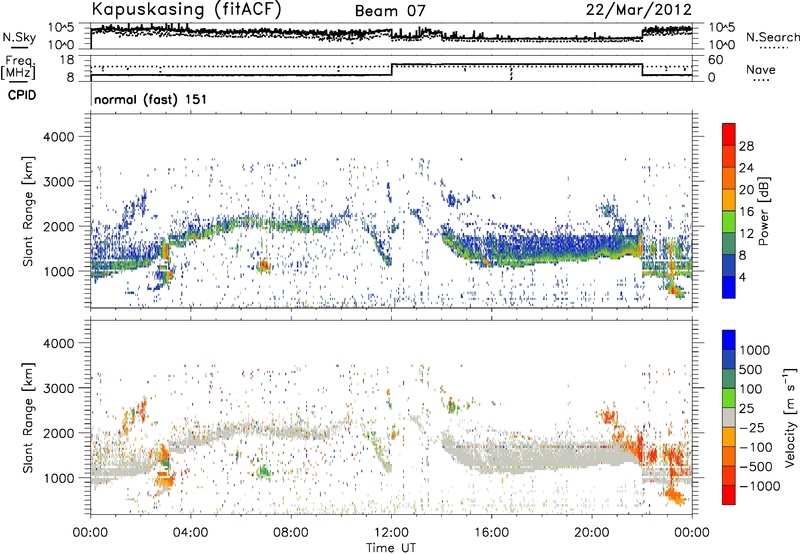Click the '2000' tick of the velocity panel
Screen dimensions: 800x554
(58, 433)
